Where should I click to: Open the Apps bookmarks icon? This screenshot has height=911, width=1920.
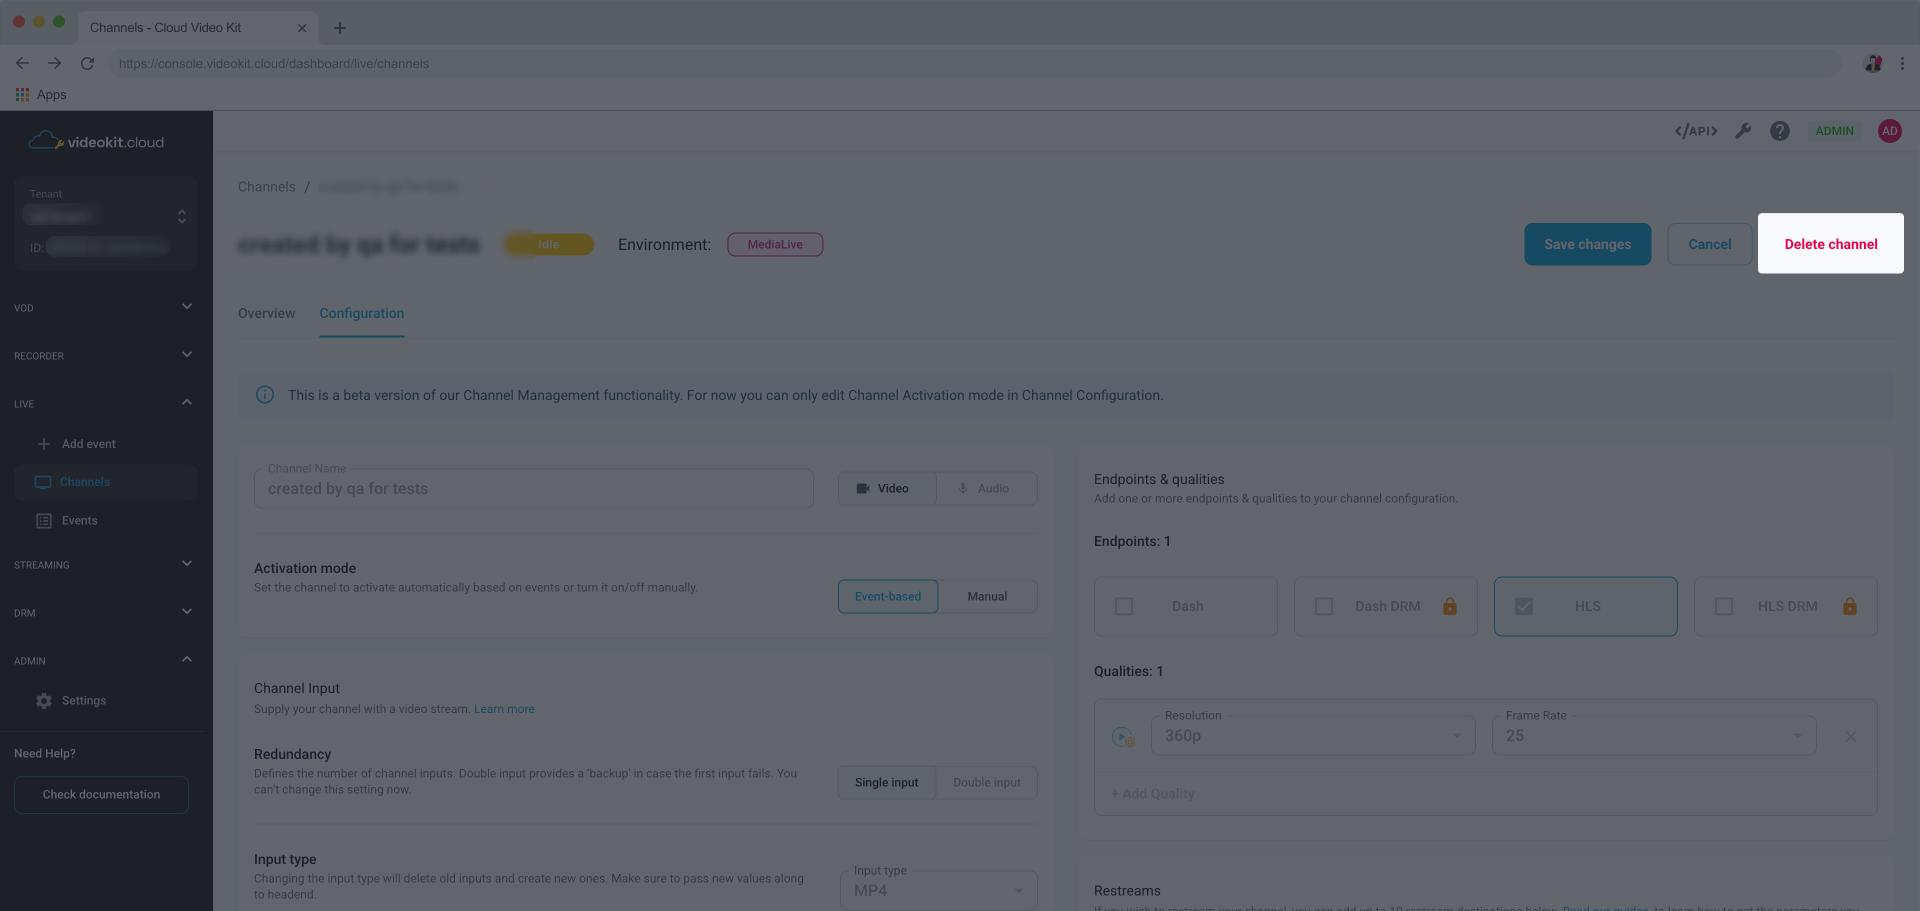coord(22,94)
